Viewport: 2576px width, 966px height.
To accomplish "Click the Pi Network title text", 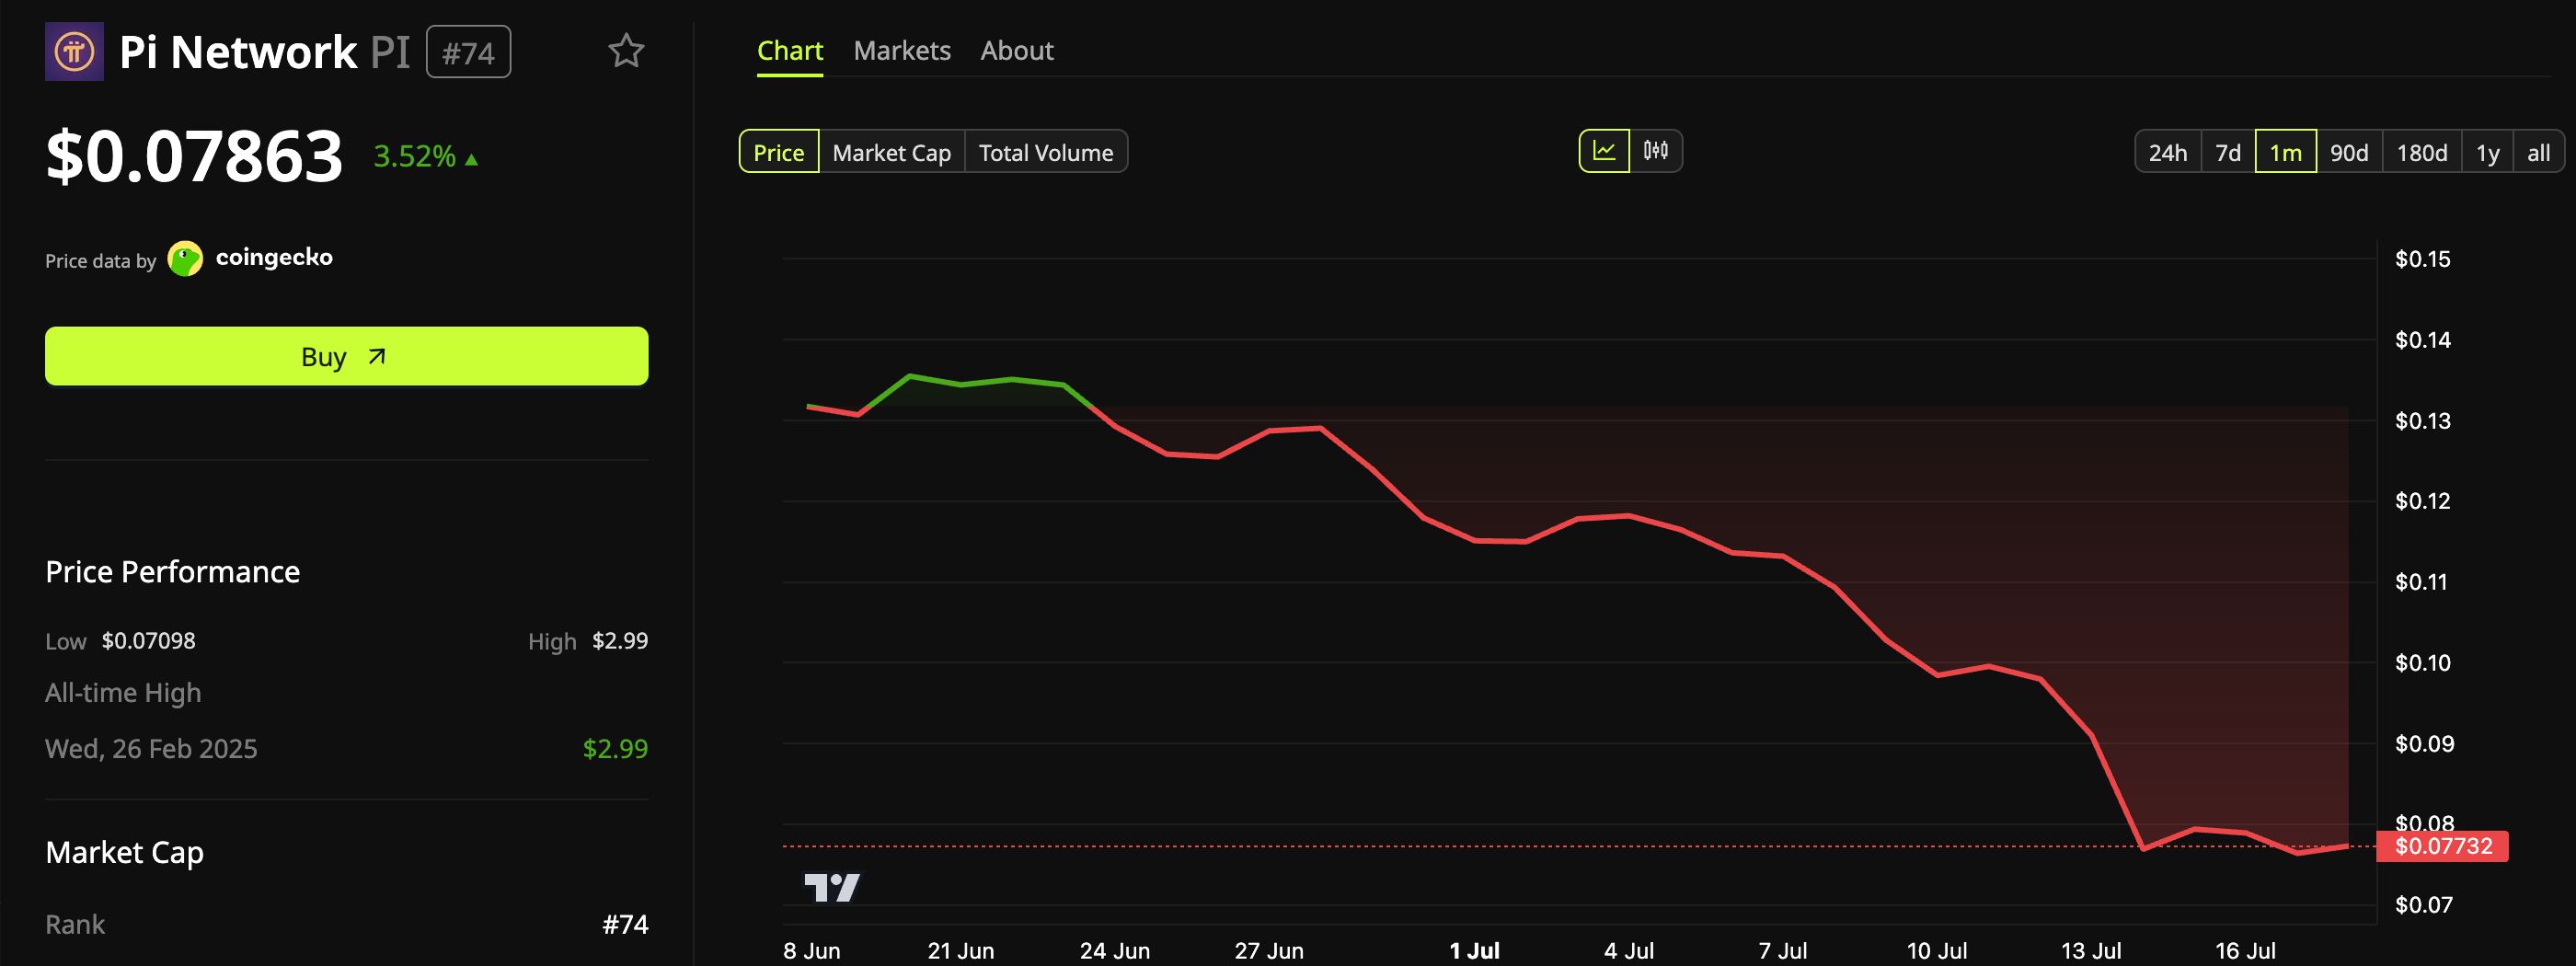I will click(x=238, y=52).
